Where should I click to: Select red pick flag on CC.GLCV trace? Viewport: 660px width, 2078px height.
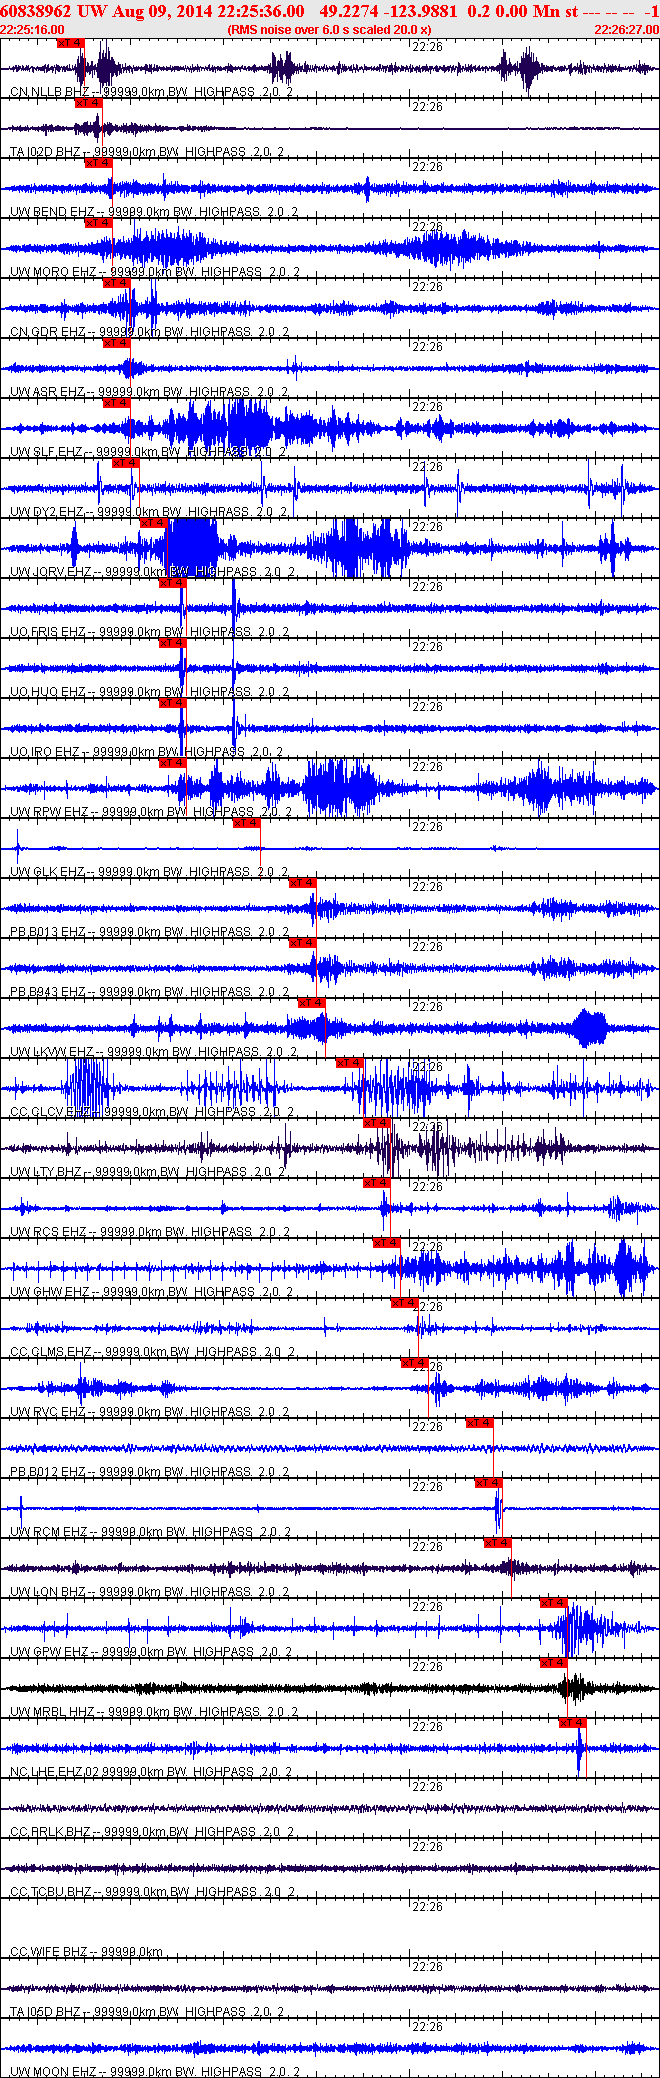(x=350, y=1063)
